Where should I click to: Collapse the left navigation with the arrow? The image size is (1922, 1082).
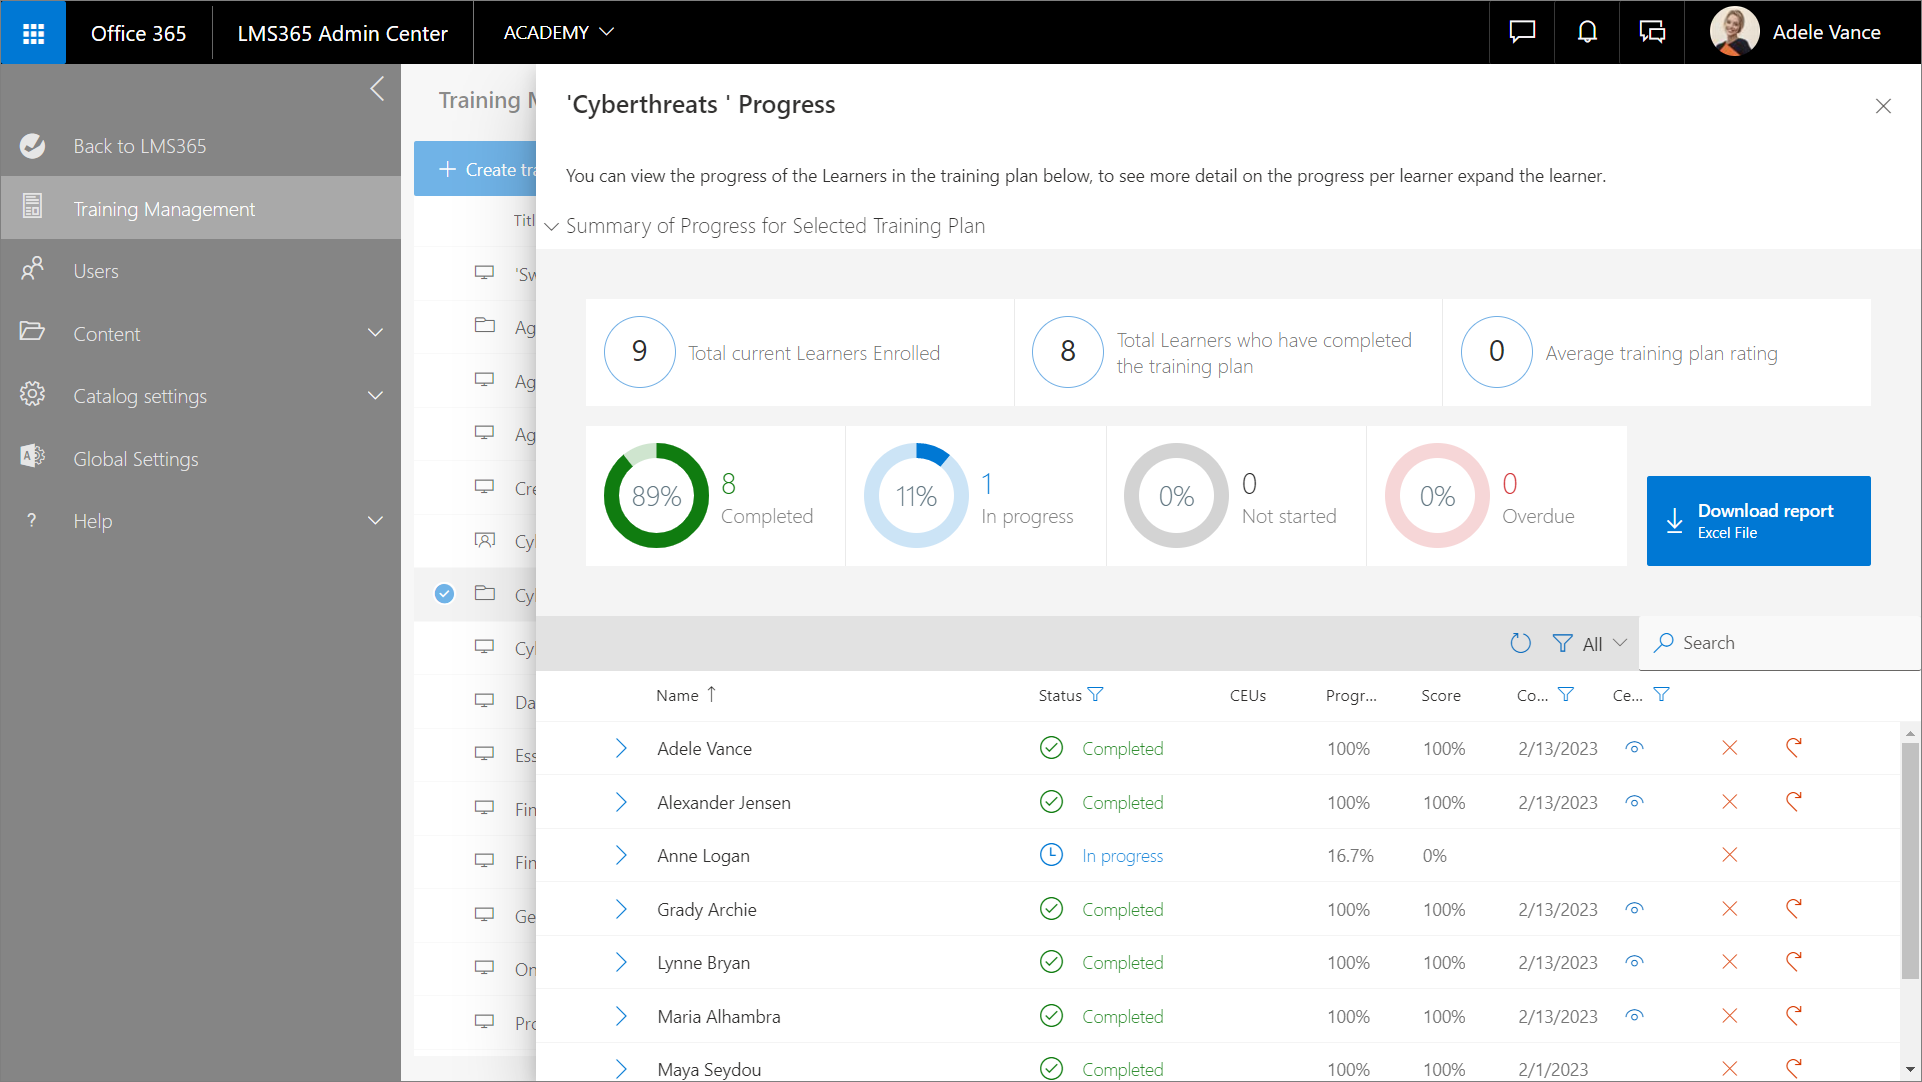[x=377, y=89]
